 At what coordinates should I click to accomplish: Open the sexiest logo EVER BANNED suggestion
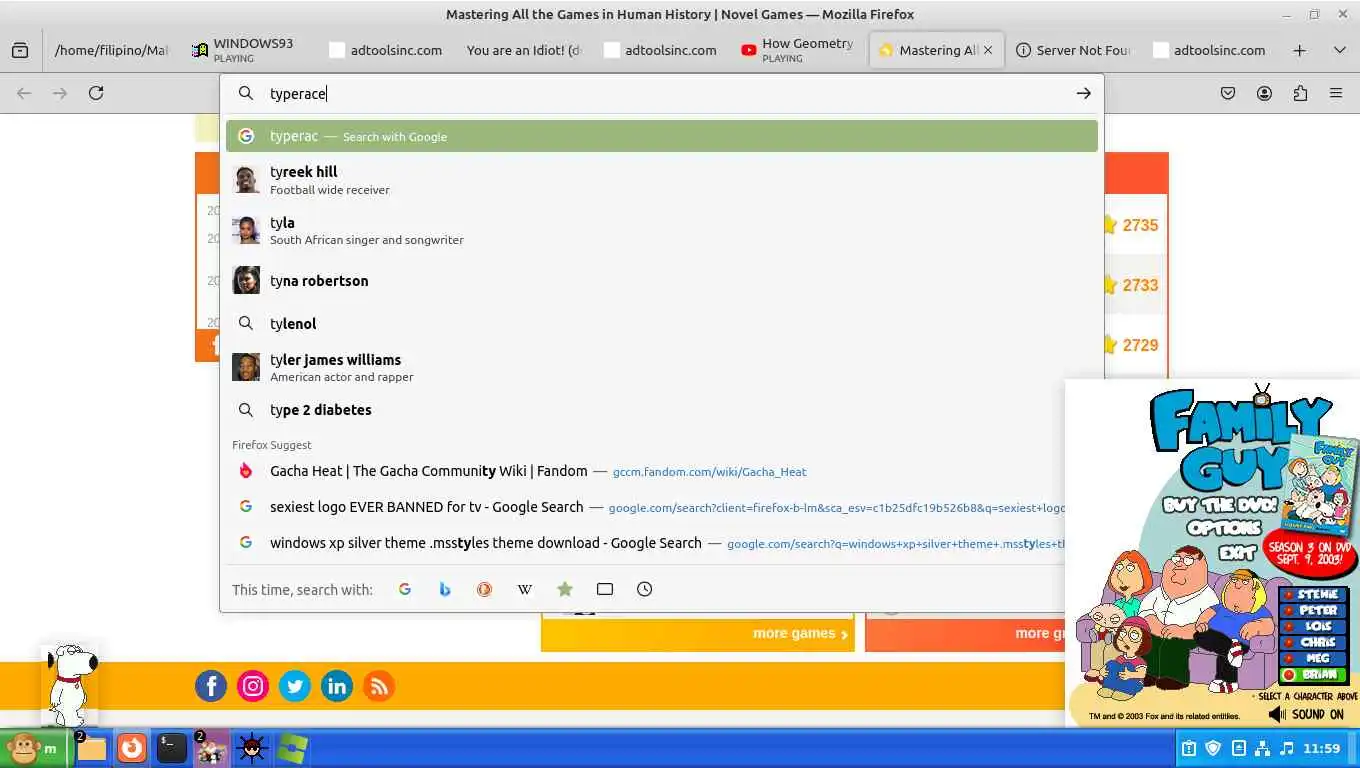click(x=645, y=507)
